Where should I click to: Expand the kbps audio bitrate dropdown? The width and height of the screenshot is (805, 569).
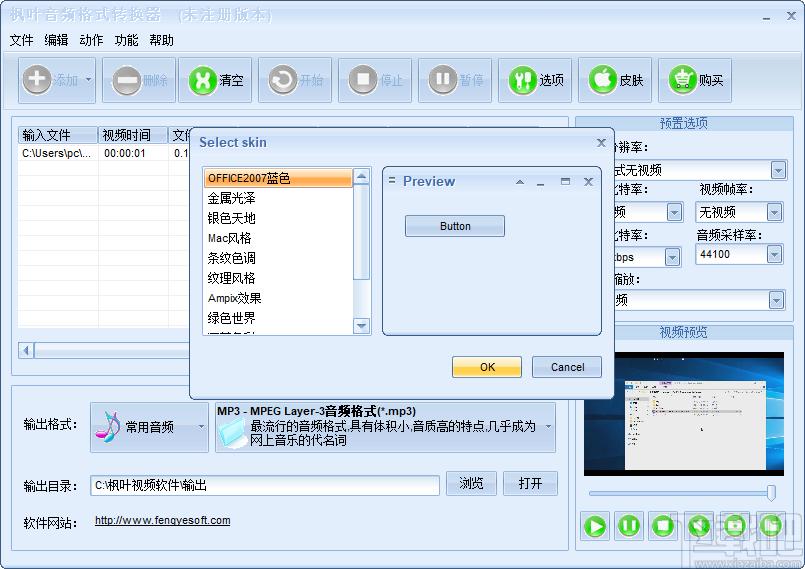click(x=673, y=257)
